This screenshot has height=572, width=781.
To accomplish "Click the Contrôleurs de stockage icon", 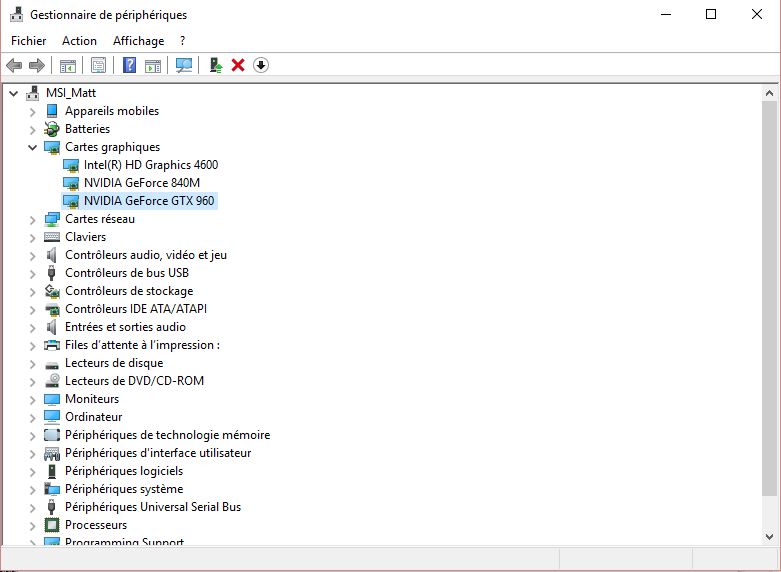I will click(x=52, y=291).
